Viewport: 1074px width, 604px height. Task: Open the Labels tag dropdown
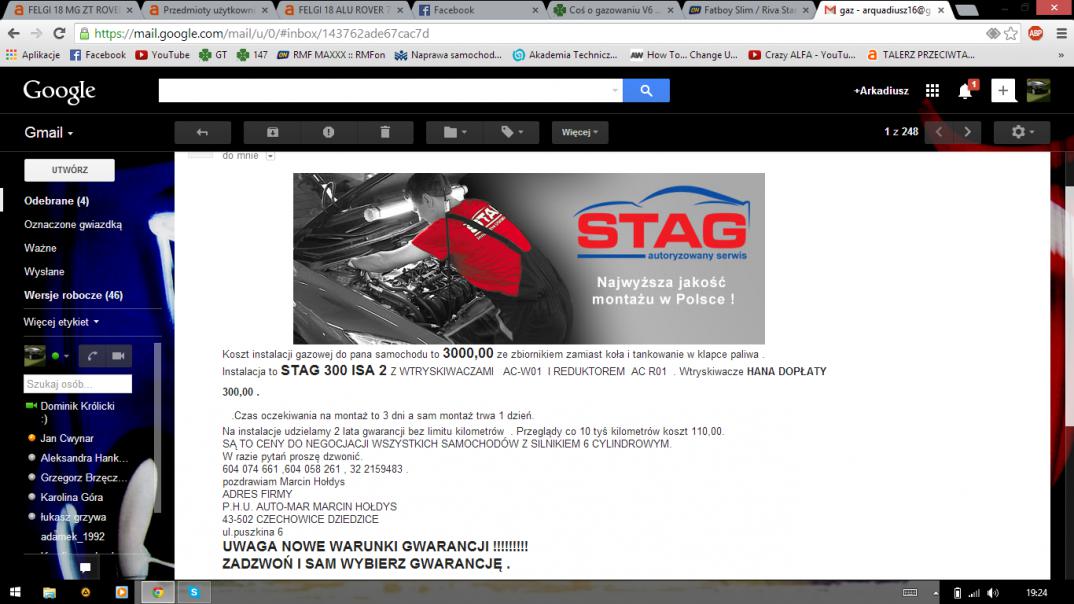[x=511, y=132]
